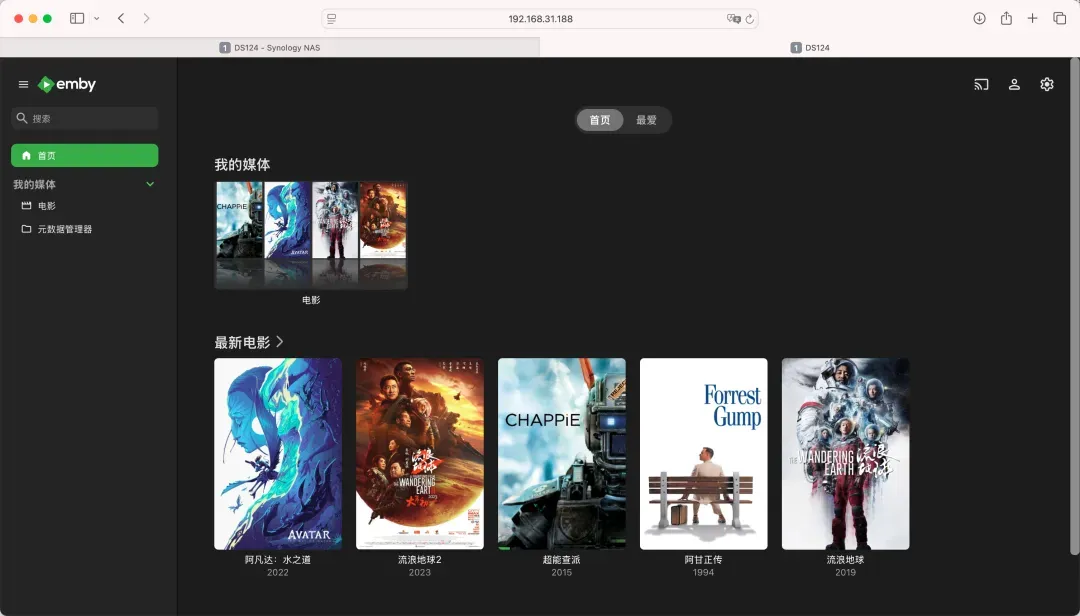Click the 我的媒体 main heading
1080x616 pixels.
coord(242,165)
